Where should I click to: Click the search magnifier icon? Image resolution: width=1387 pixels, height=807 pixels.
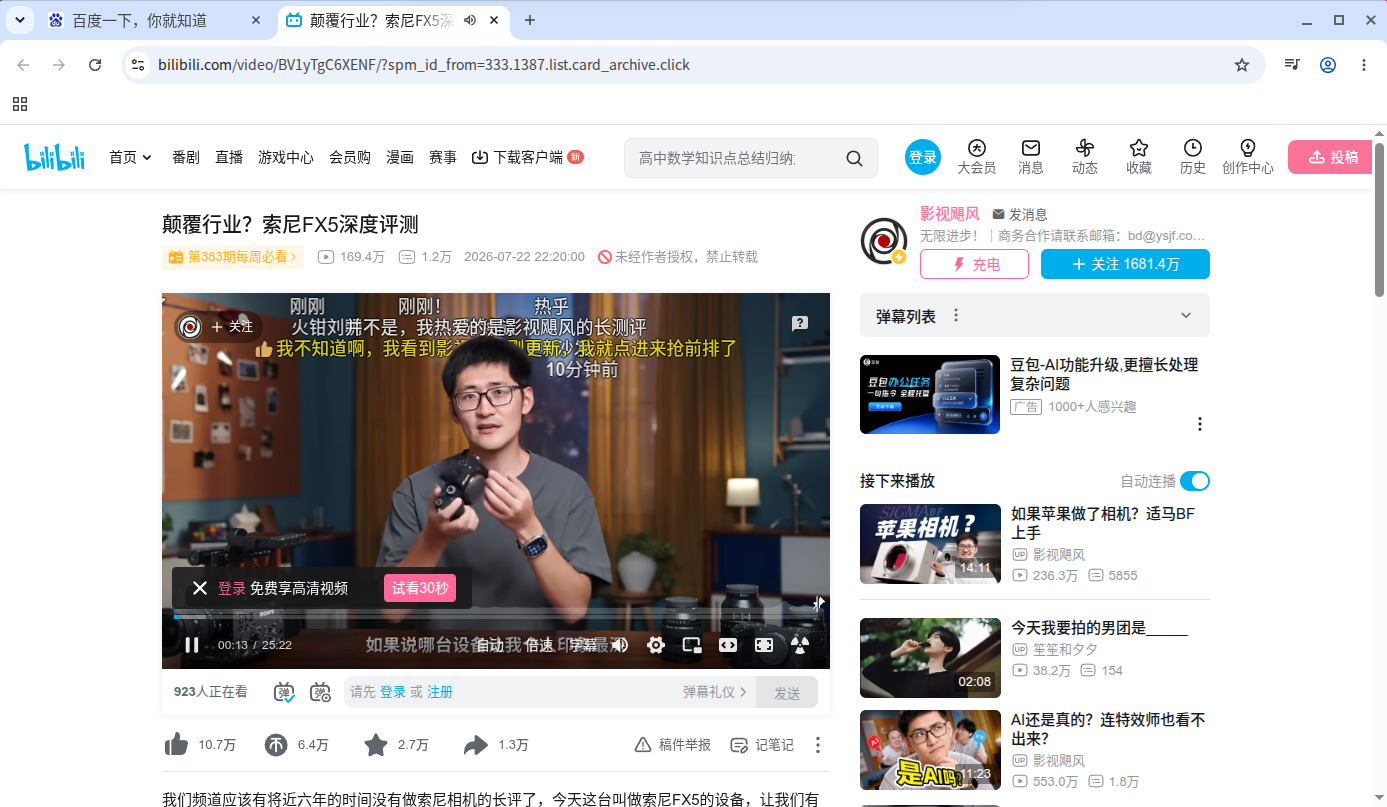tap(854, 158)
